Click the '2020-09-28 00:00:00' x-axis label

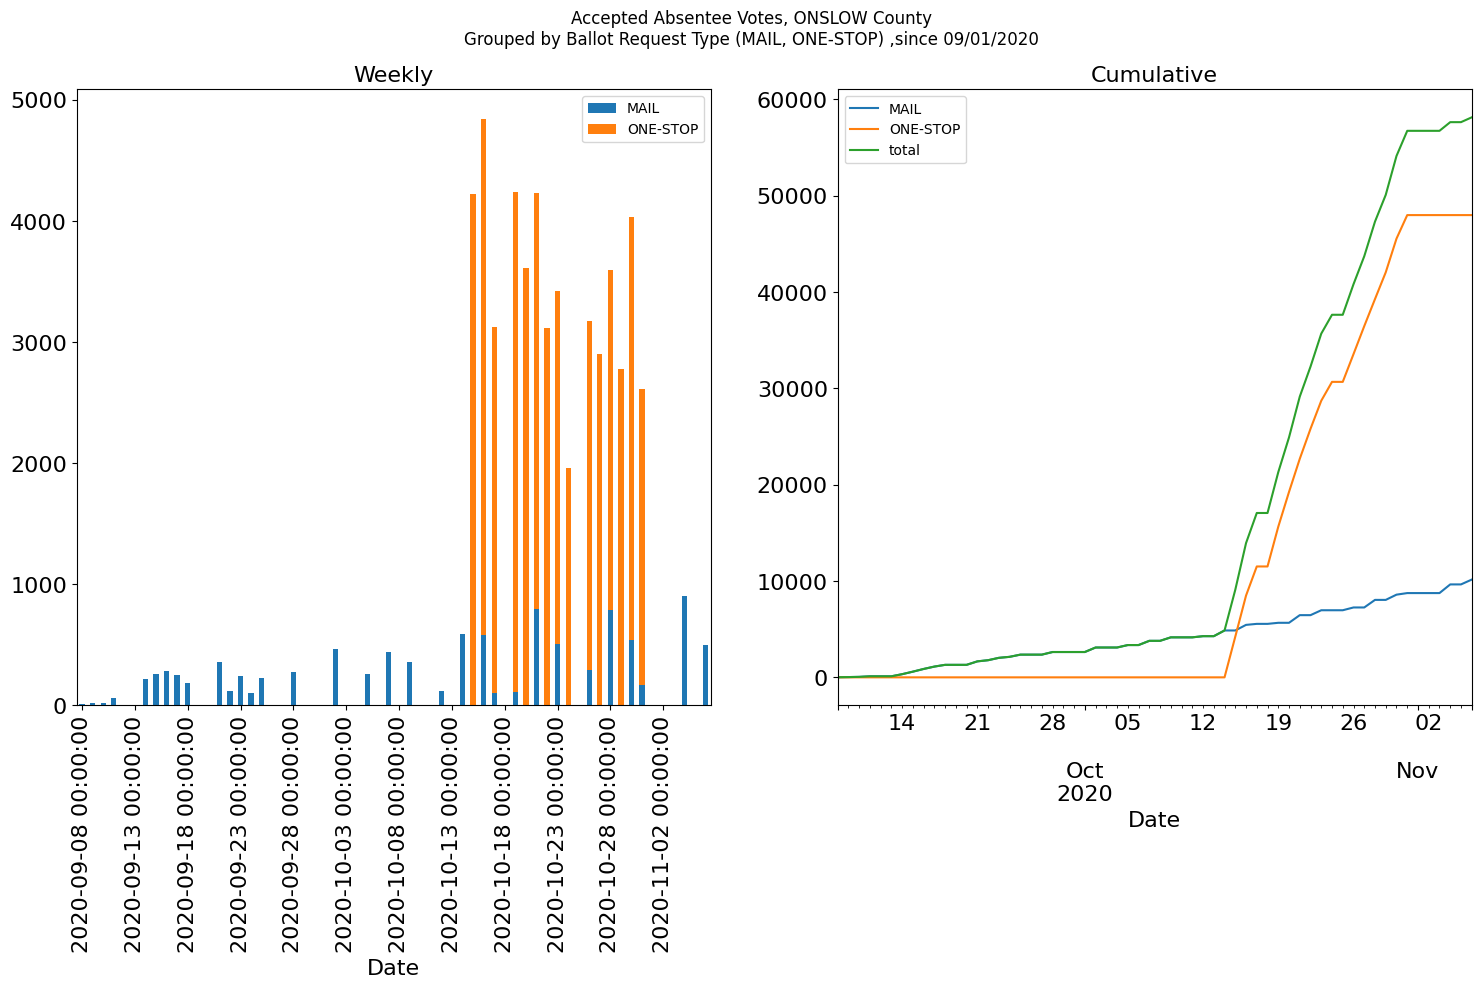coord(293,833)
